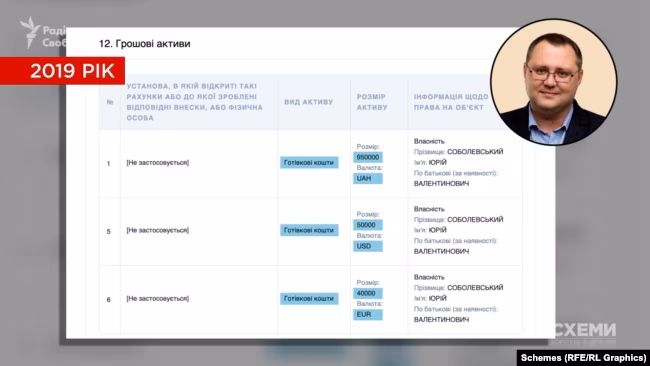Click 'Валюта:' label in row 5

[370, 236]
